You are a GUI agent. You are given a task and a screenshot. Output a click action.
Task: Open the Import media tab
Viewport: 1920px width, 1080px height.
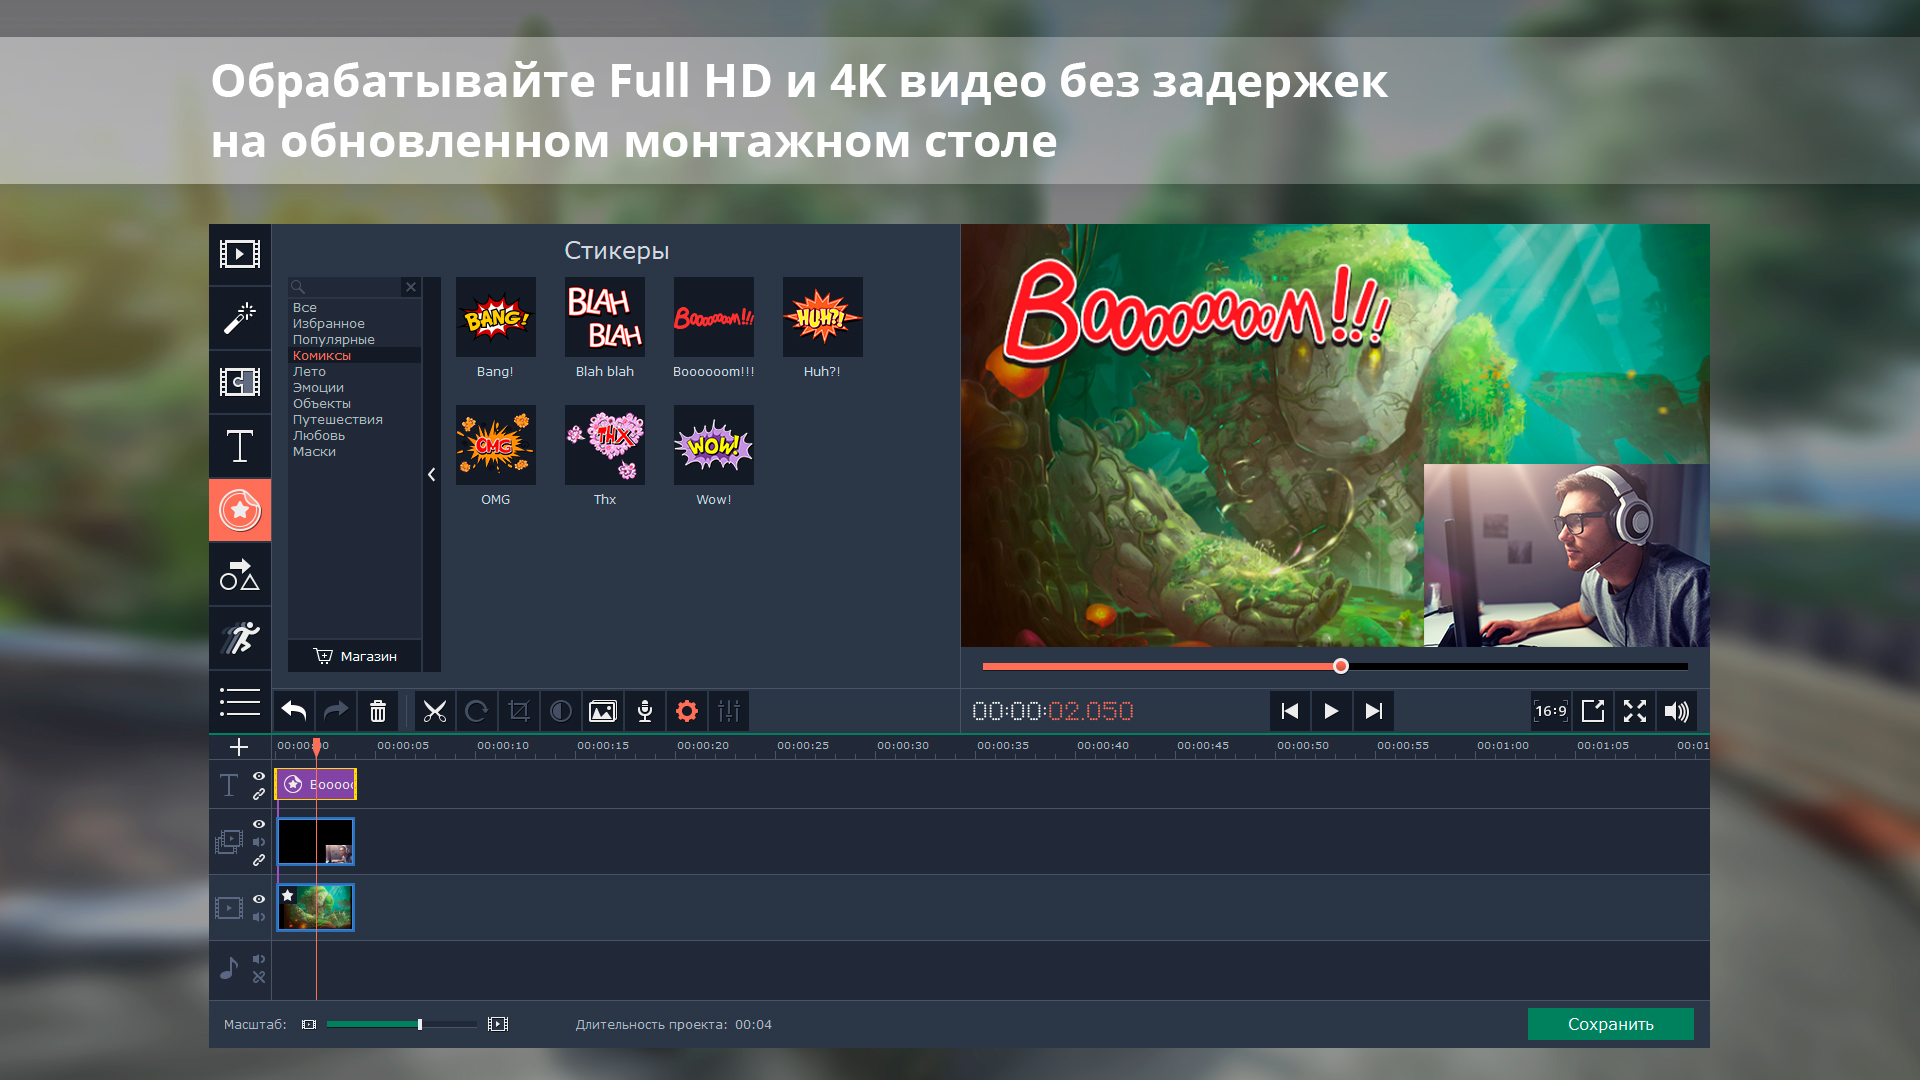pos(240,254)
